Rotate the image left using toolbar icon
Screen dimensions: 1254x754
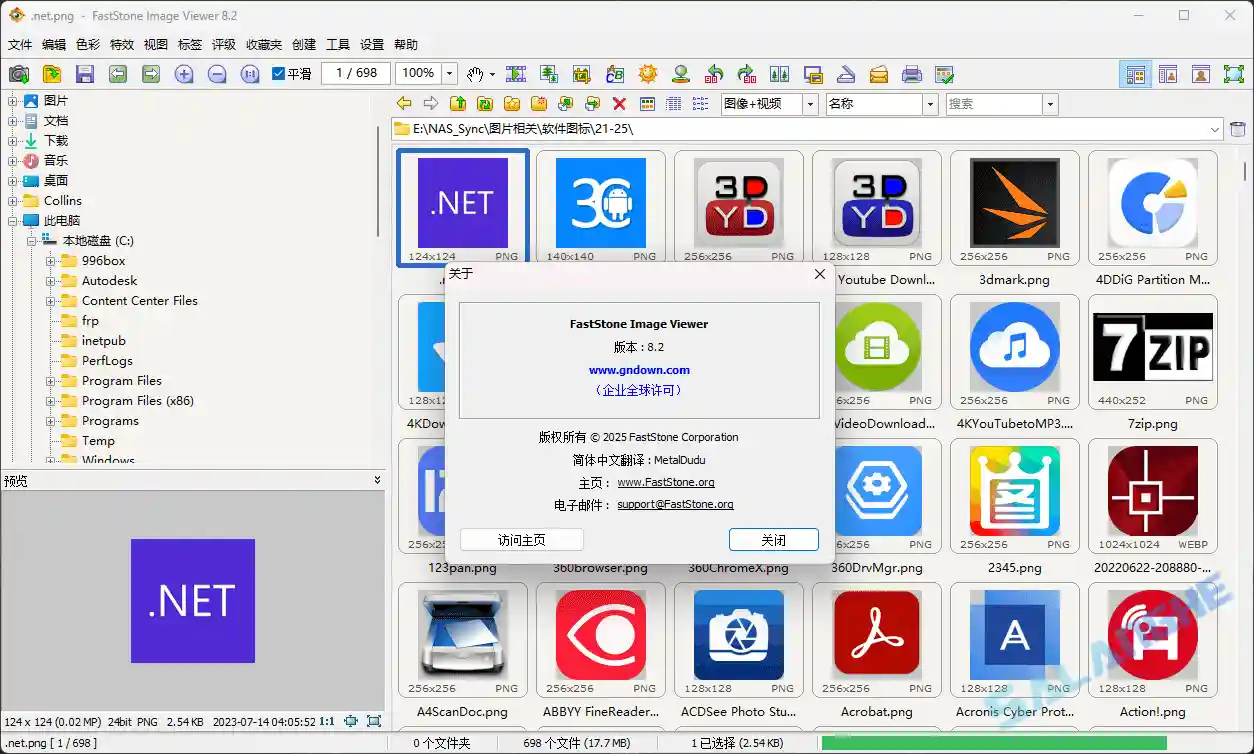[x=715, y=73]
